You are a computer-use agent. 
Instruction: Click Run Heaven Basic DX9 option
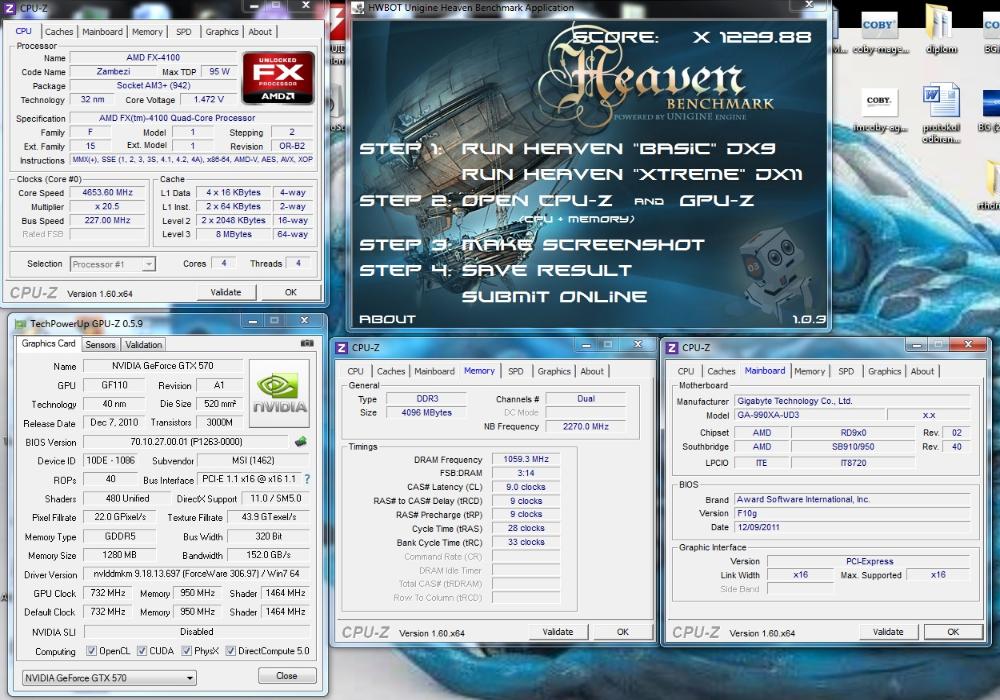618,149
